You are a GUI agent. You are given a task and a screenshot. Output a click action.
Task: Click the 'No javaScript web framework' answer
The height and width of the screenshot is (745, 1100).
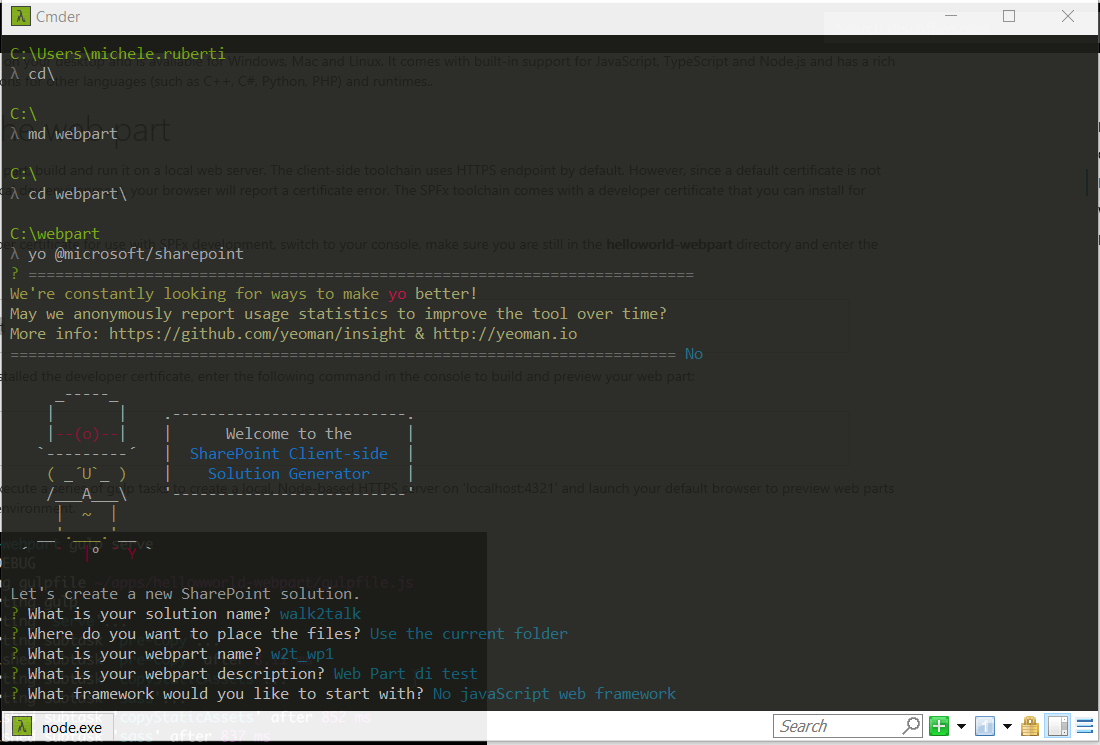tap(554, 694)
